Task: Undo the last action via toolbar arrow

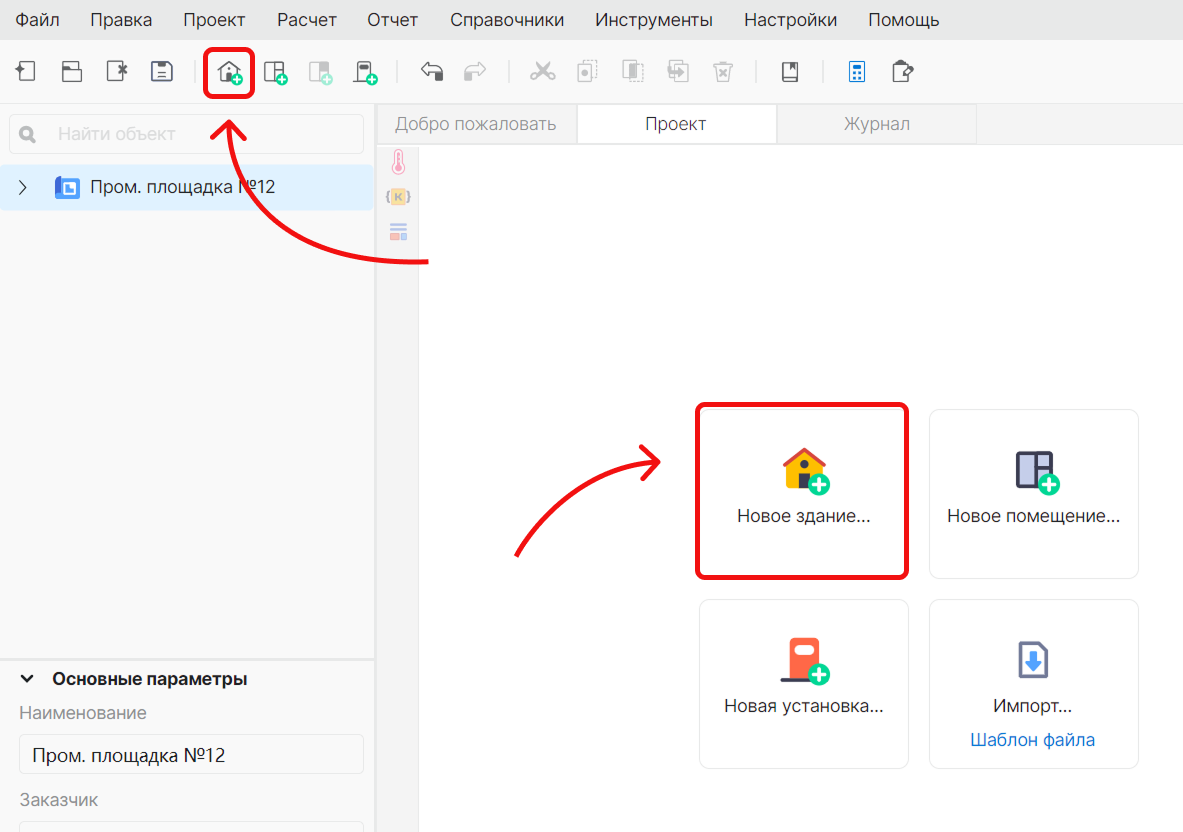Action: click(432, 72)
